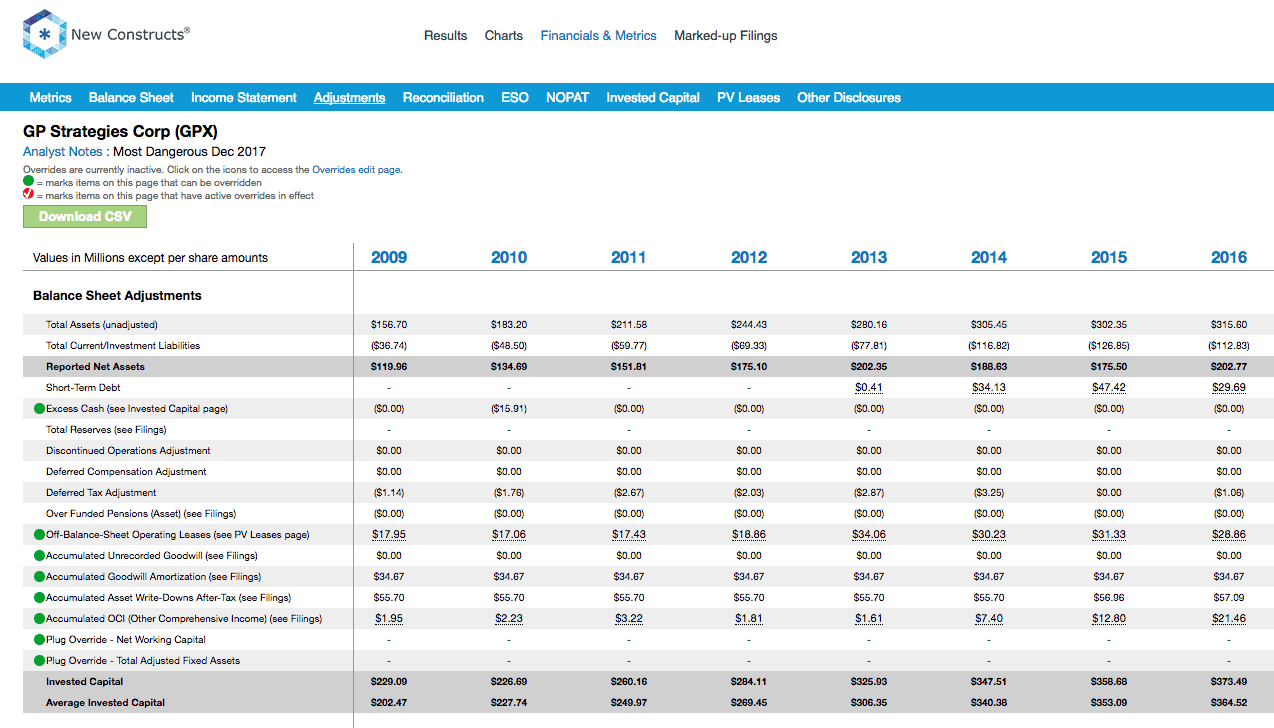The height and width of the screenshot is (728, 1274).
Task: Switch to the Reconciliation tab
Action: point(443,97)
